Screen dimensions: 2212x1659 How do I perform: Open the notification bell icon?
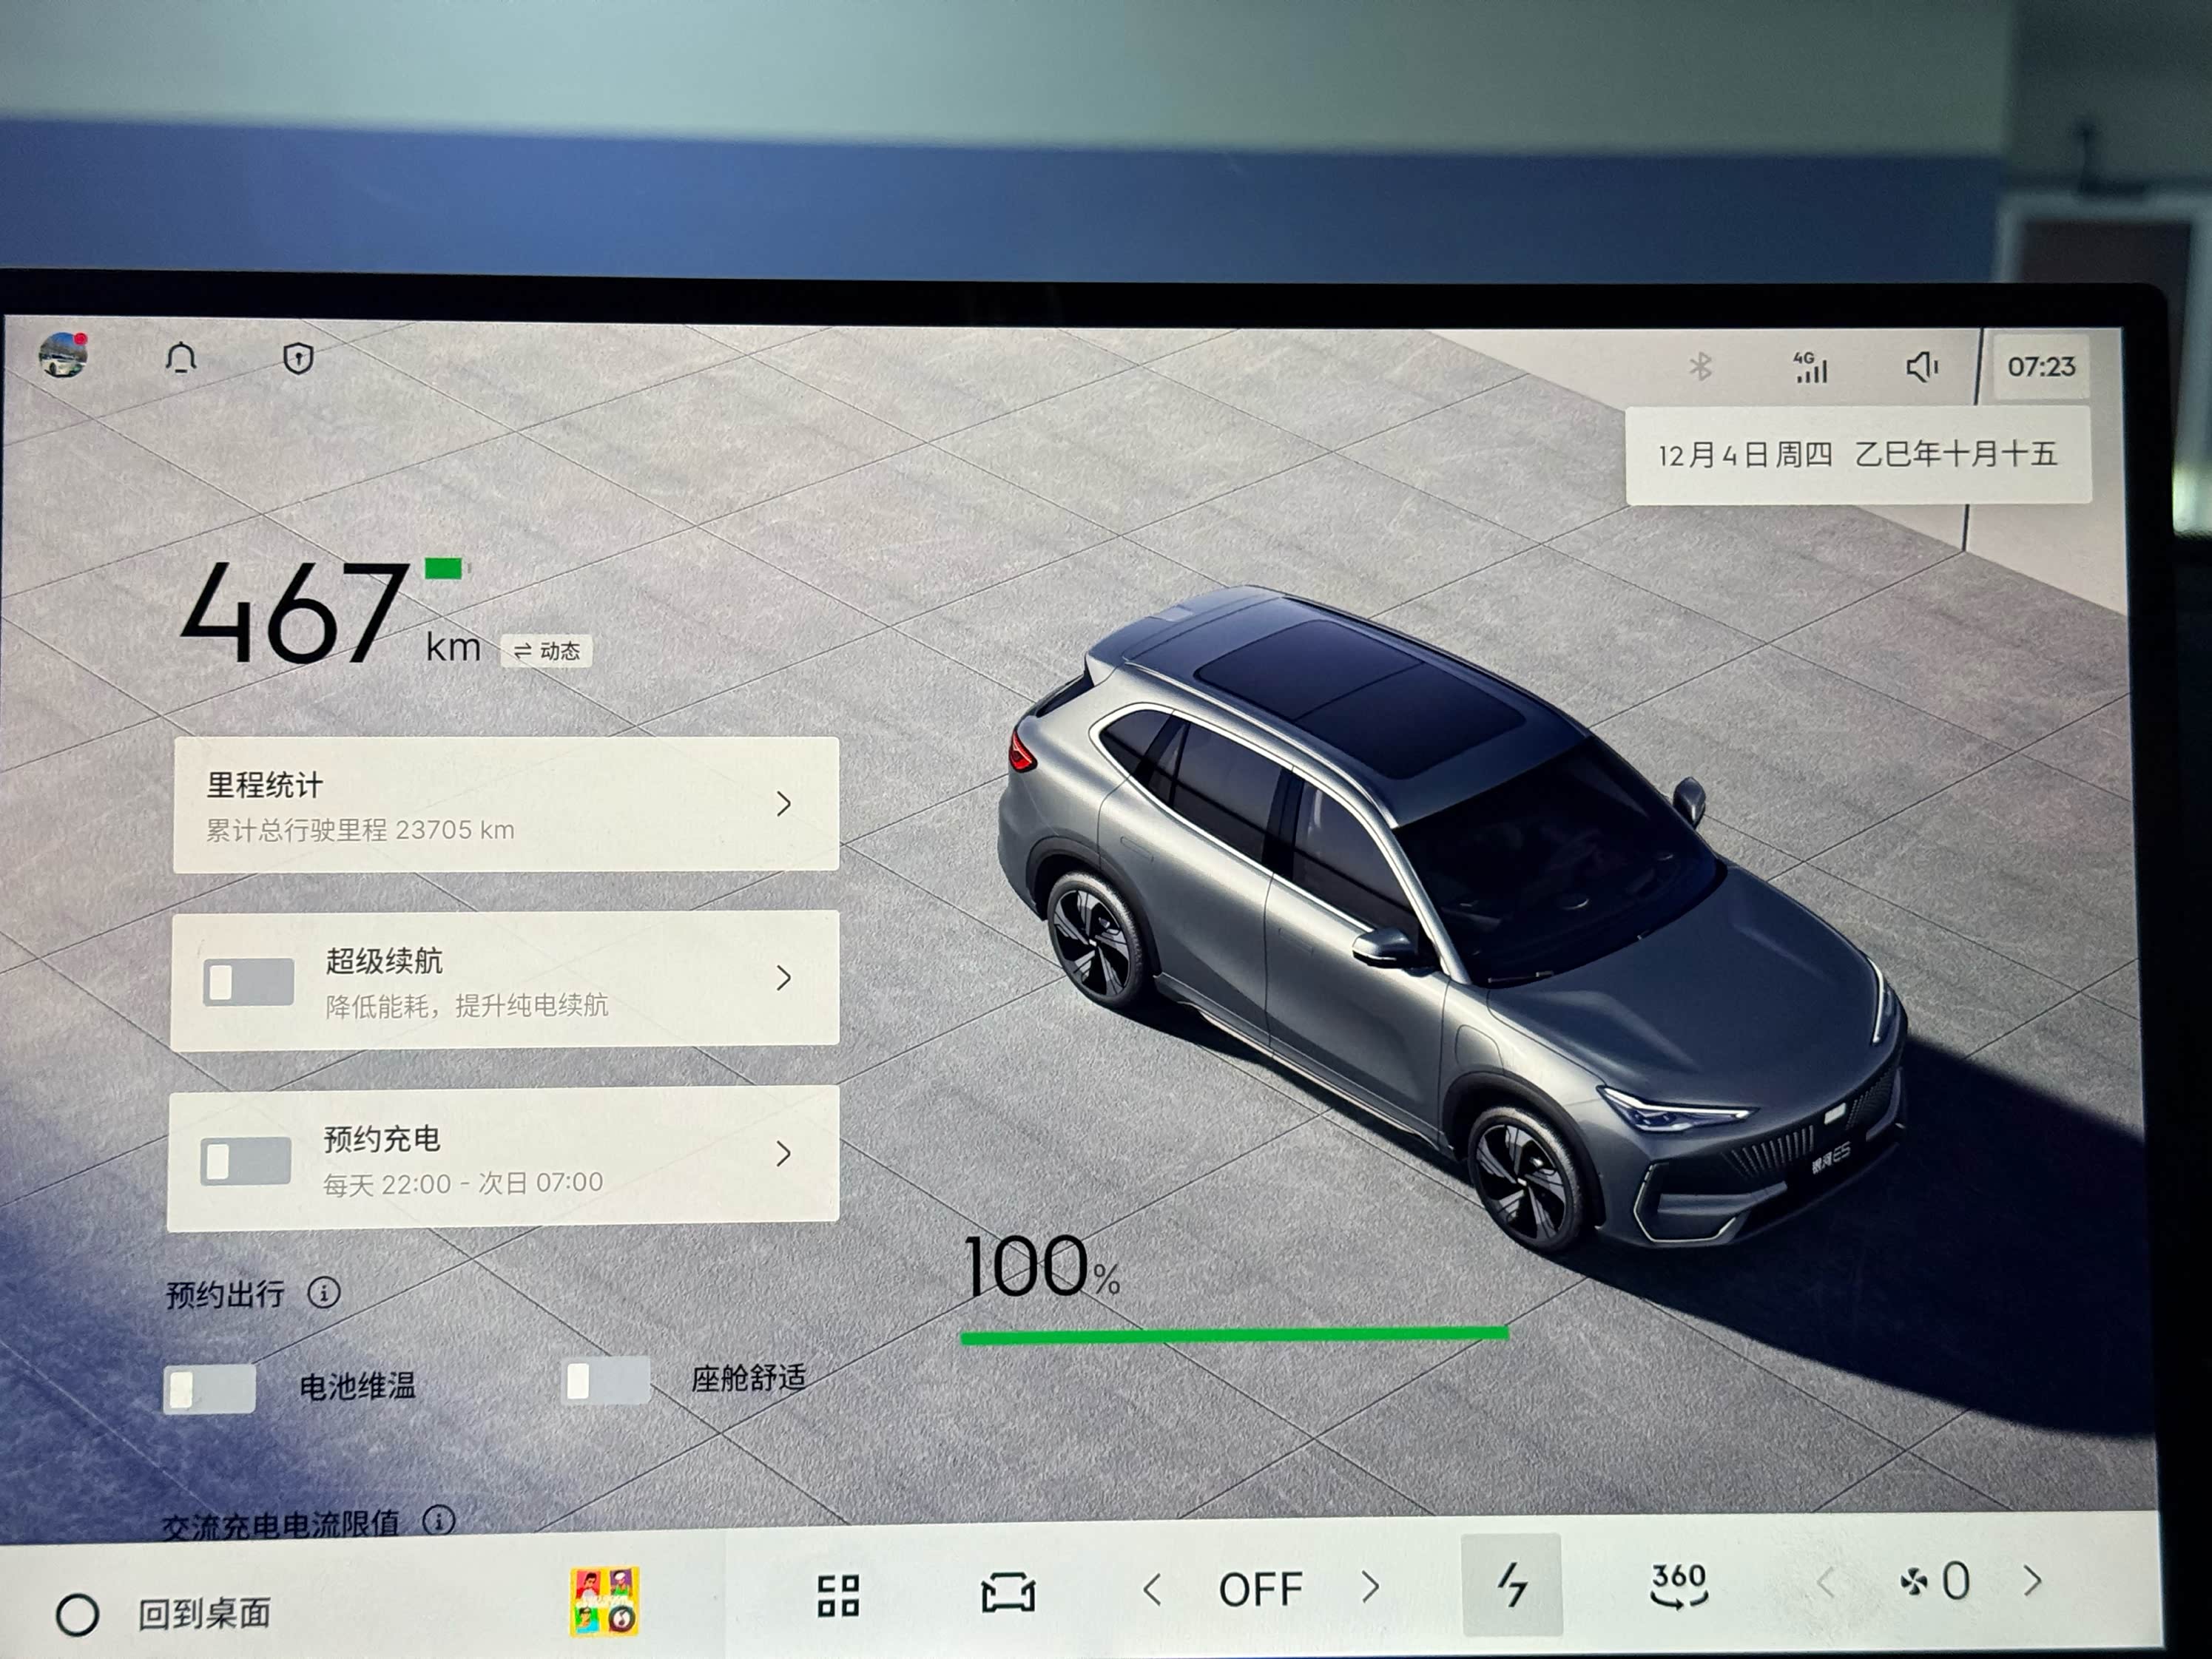(181, 358)
